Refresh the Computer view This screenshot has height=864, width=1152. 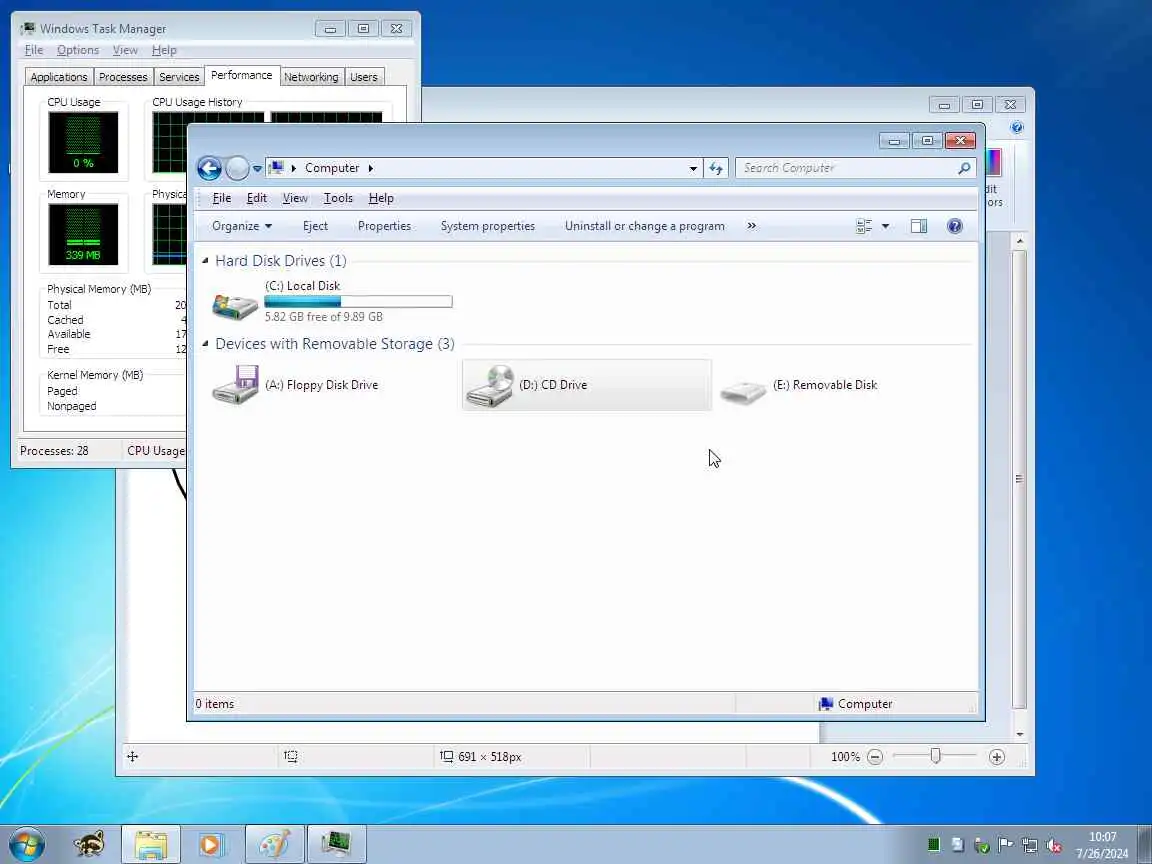[716, 168]
